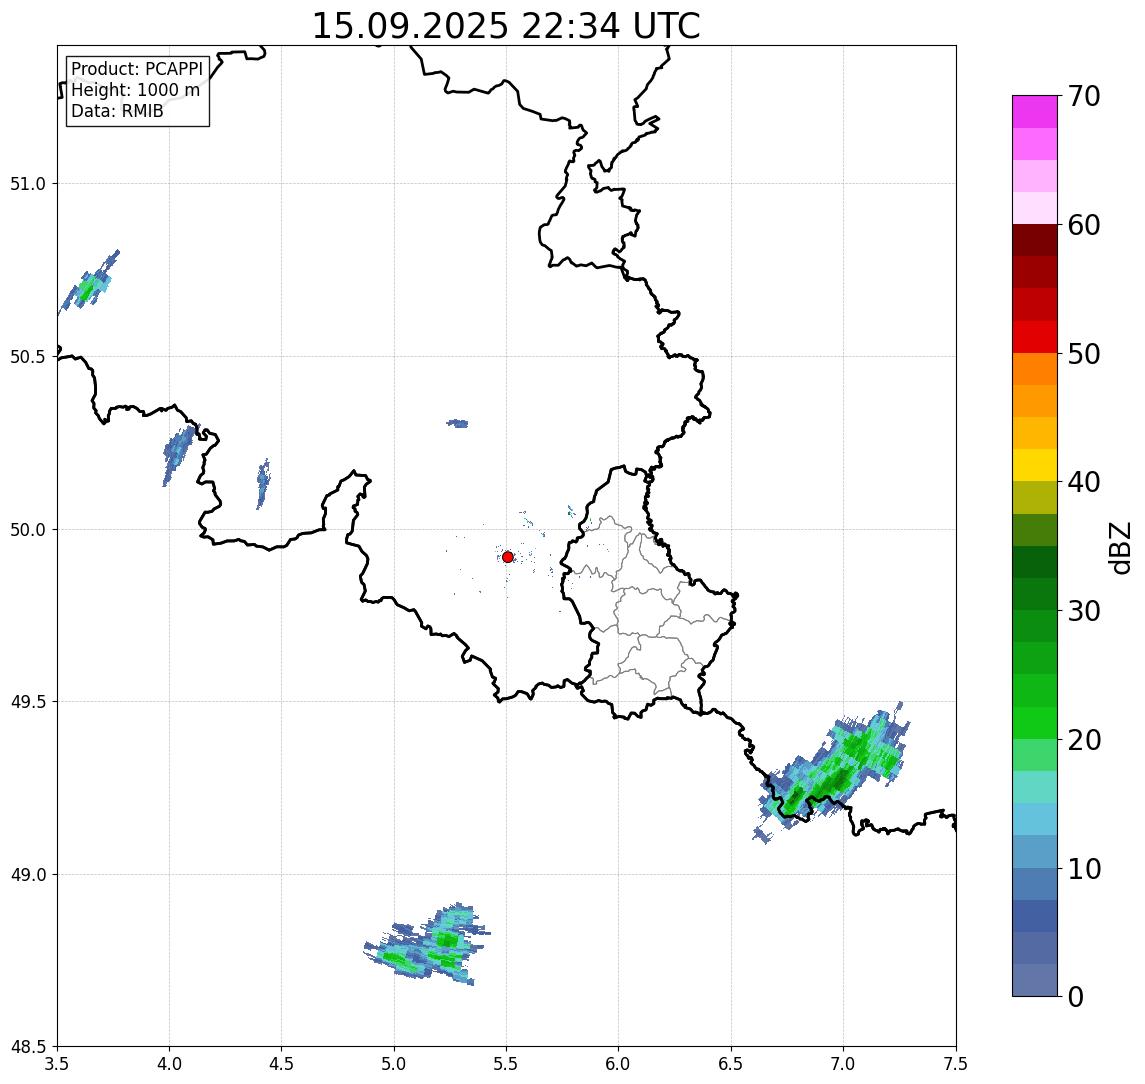Viewport: 1145px width, 1084px height.
Task: Click the colorbar tick label 30
Action: coord(1084,611)
